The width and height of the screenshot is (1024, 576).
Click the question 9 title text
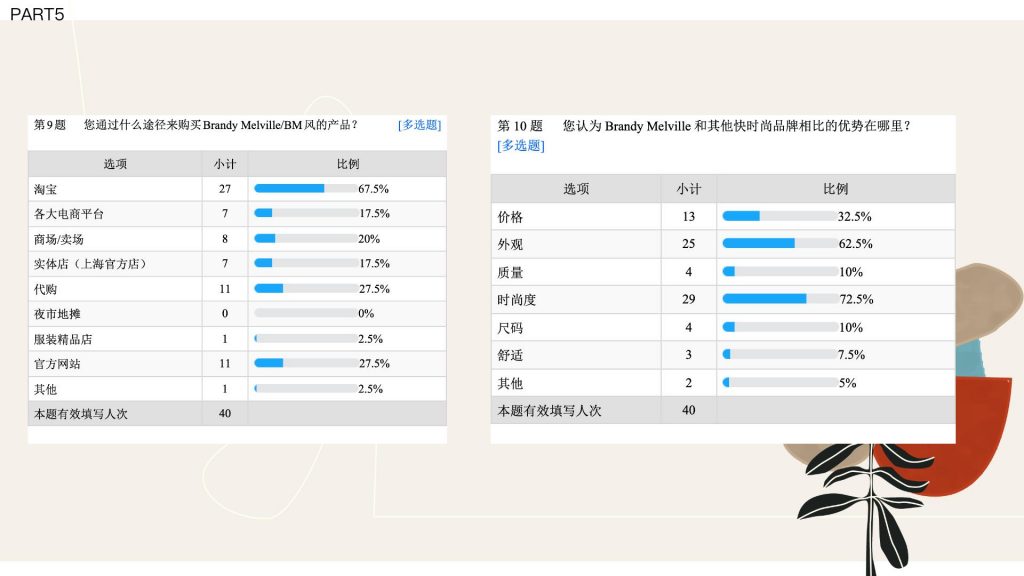(221, 125)
